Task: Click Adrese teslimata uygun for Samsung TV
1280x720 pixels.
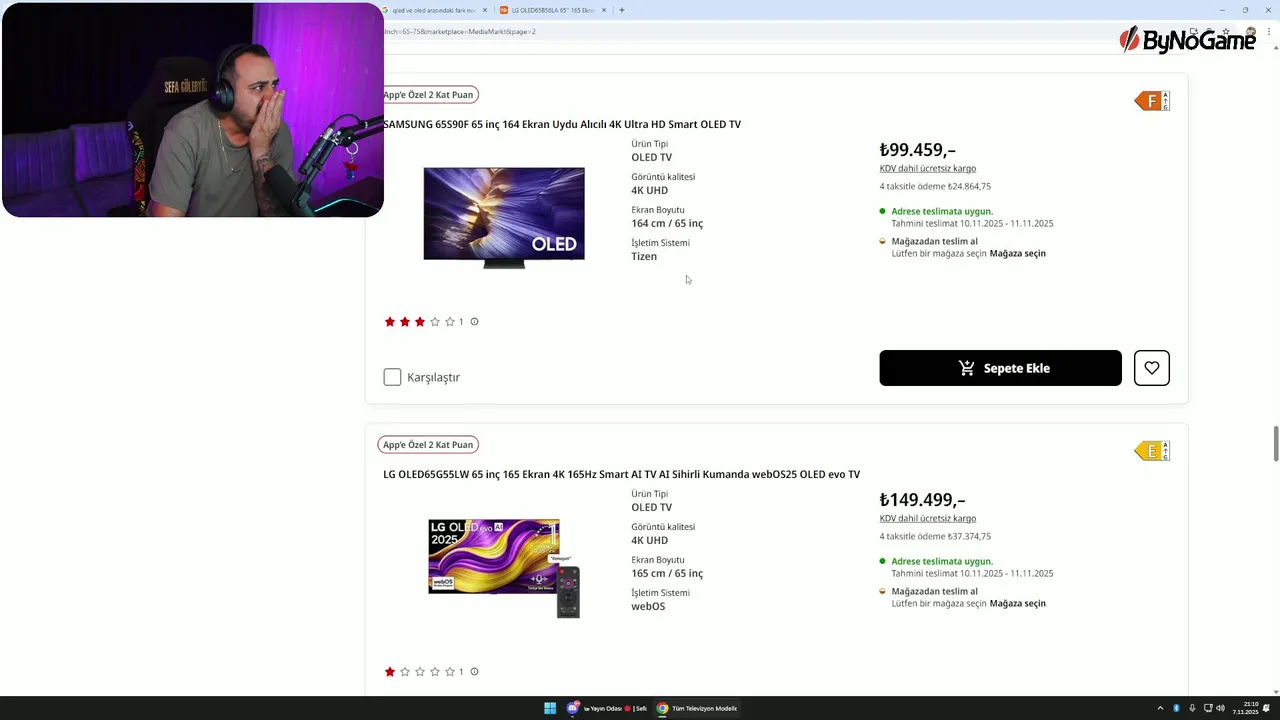Action: point(942,211)
